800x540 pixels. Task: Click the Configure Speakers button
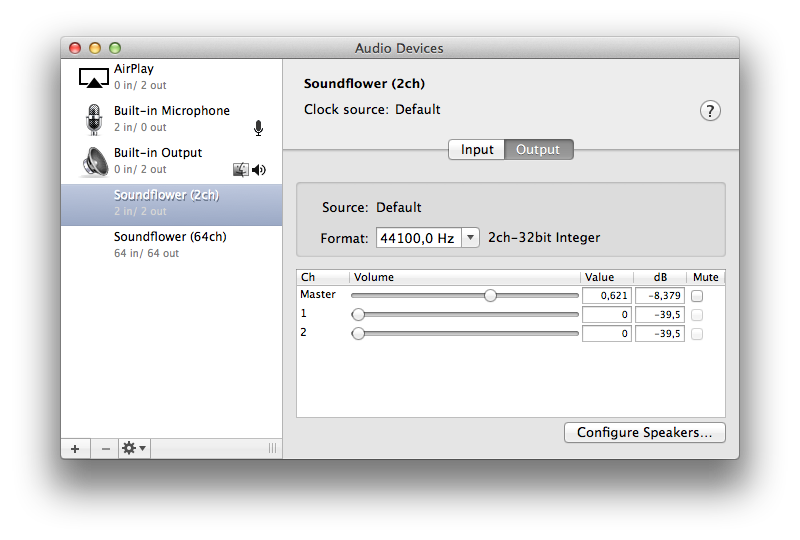click(644, 432)
